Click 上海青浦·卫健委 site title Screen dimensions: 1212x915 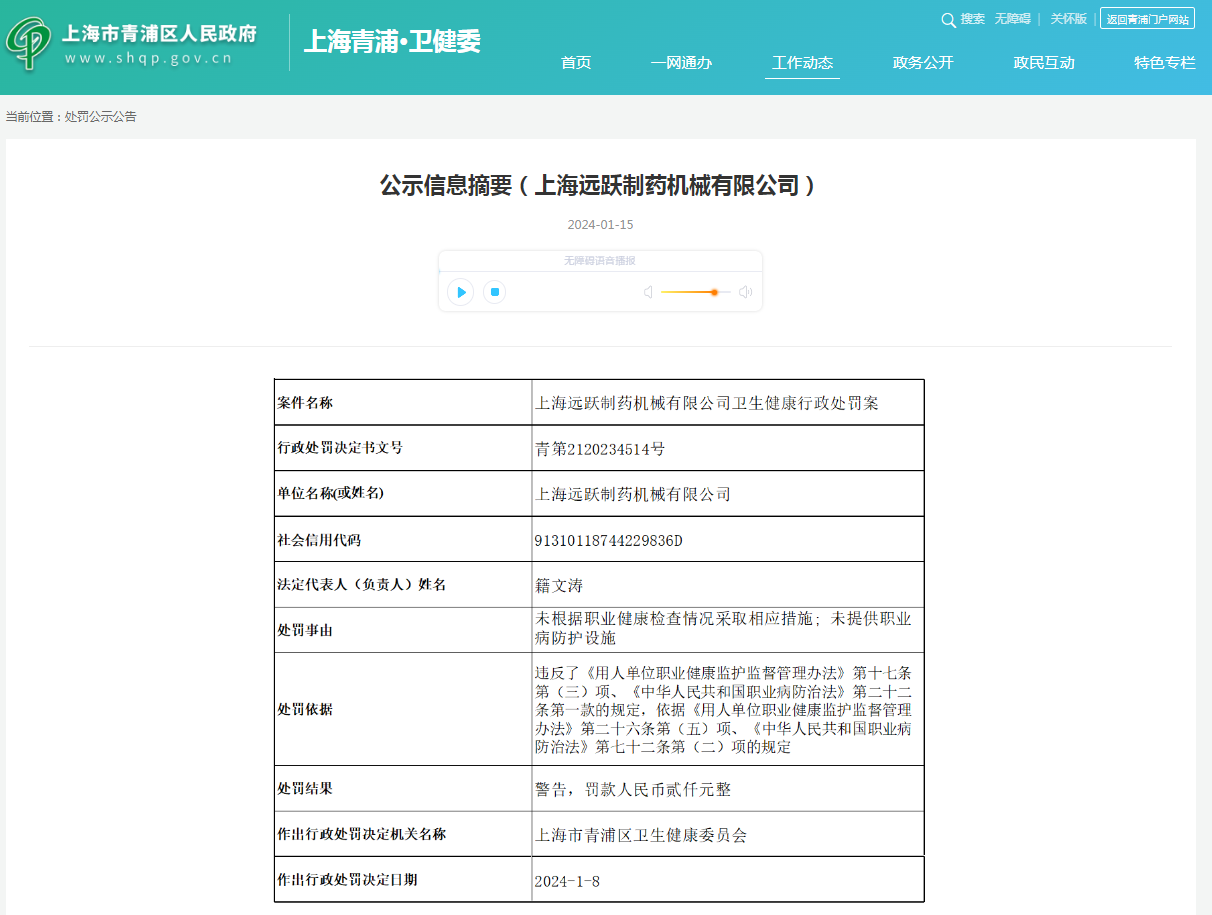click(392, 41)
